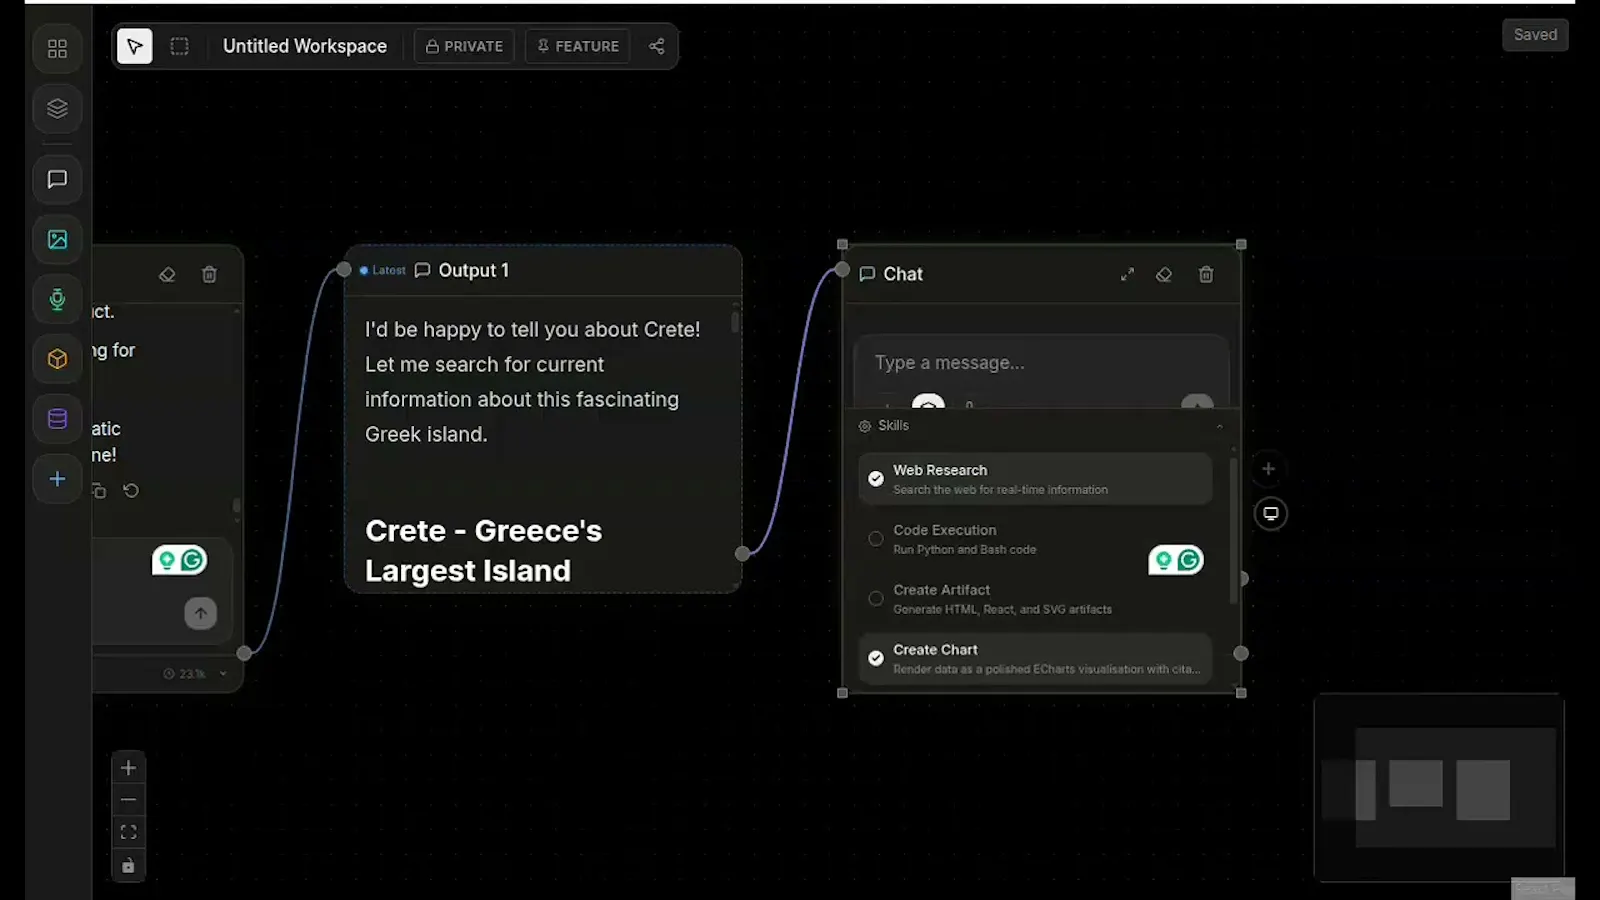Click the Chat node title

tap(903, 274)
